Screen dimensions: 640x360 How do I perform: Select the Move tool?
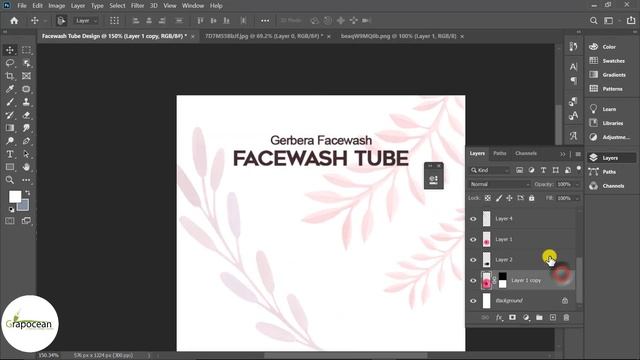click(10, 50)
